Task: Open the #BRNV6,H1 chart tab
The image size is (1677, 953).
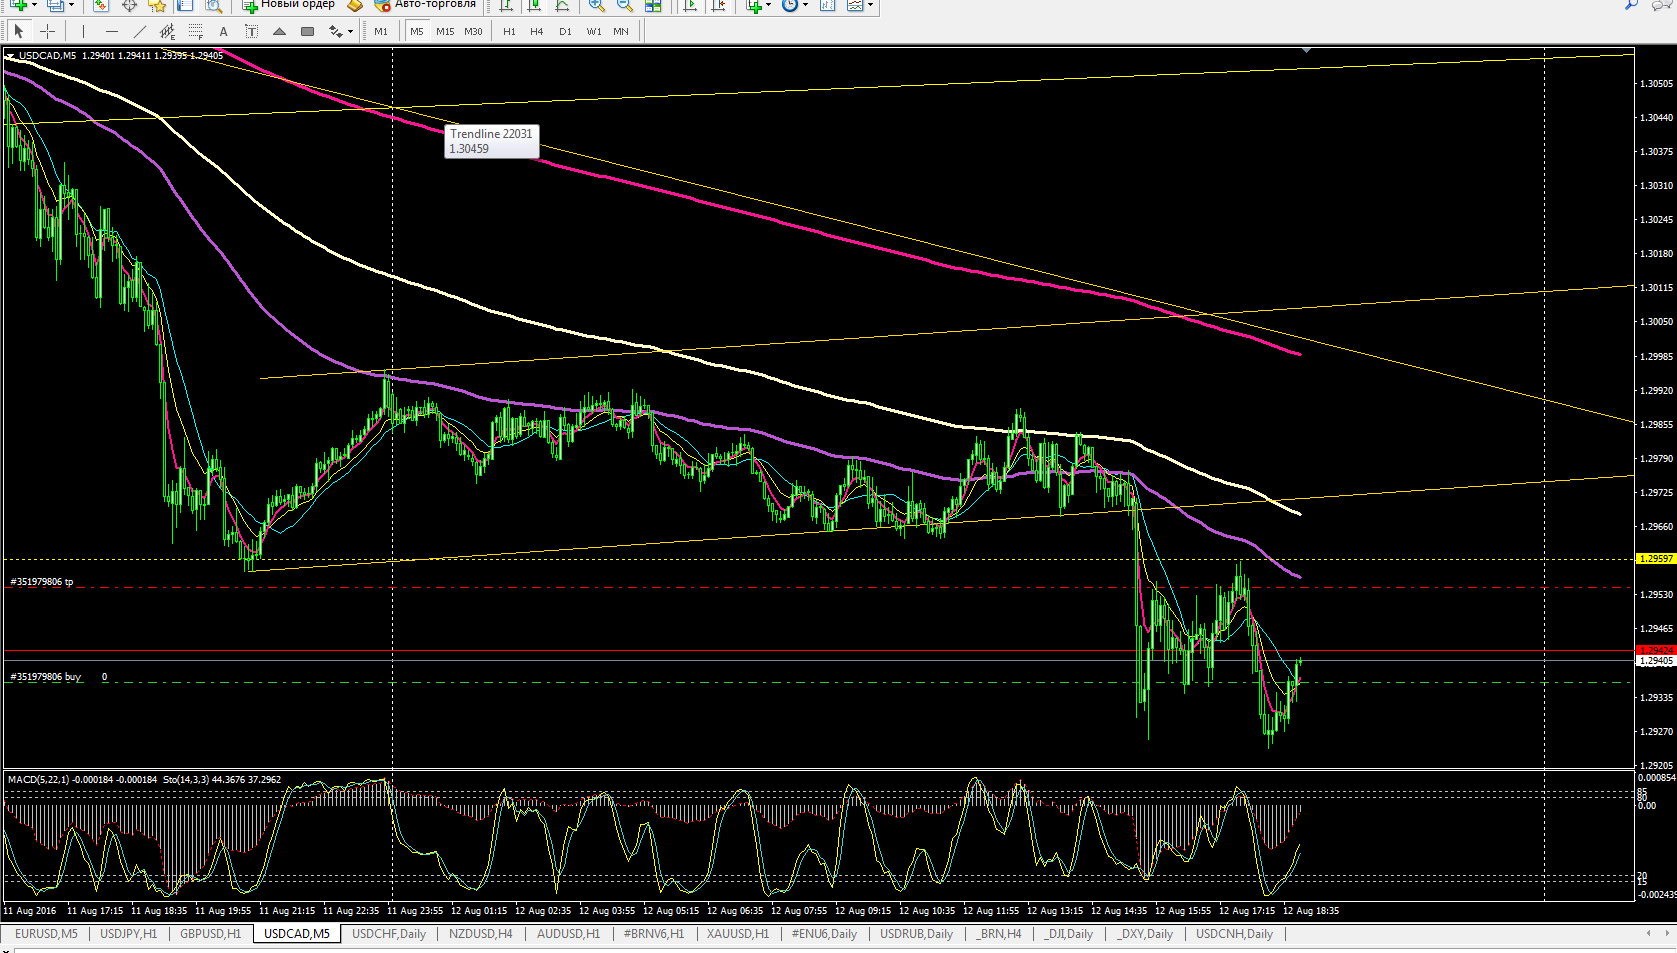Action: [x=653, y=934]
